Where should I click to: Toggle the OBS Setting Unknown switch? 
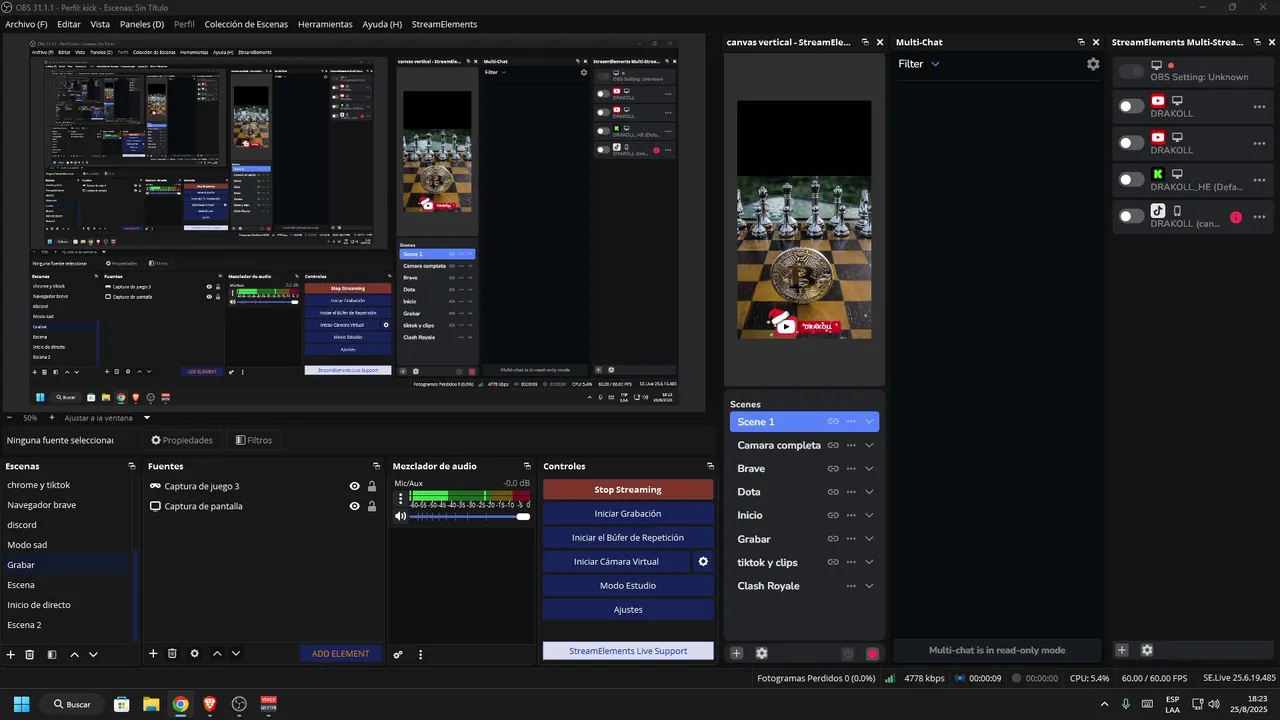coord(1131,71)
